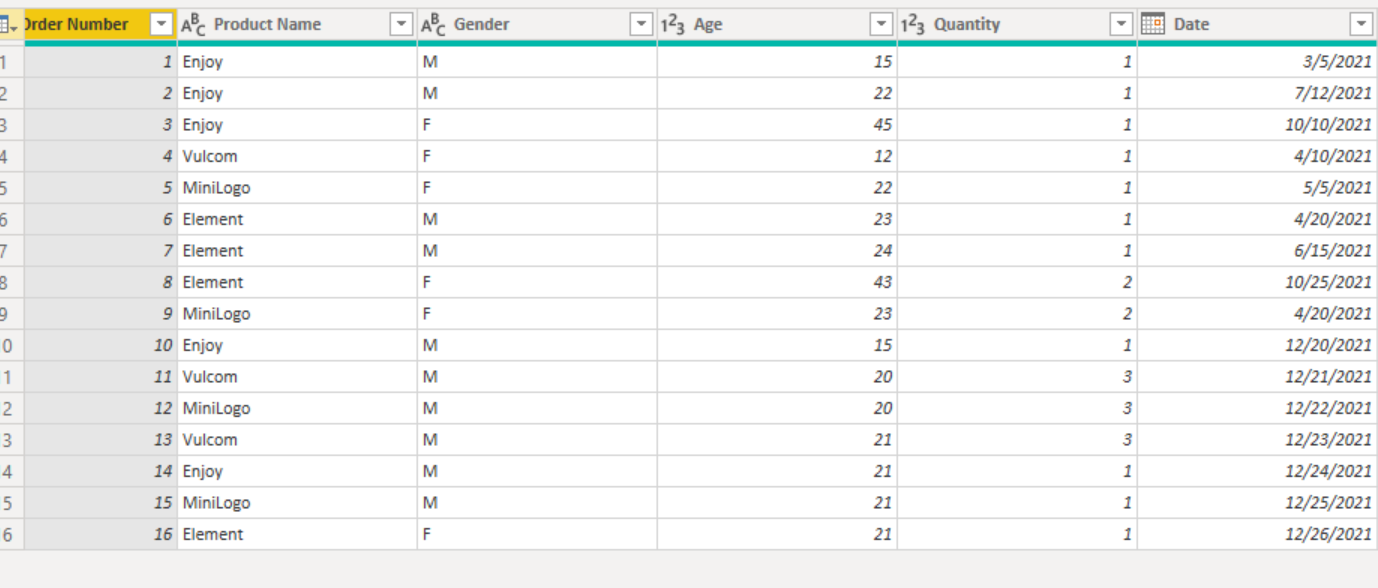Click the Quantity cell for order 11

tap(1017, 377)
